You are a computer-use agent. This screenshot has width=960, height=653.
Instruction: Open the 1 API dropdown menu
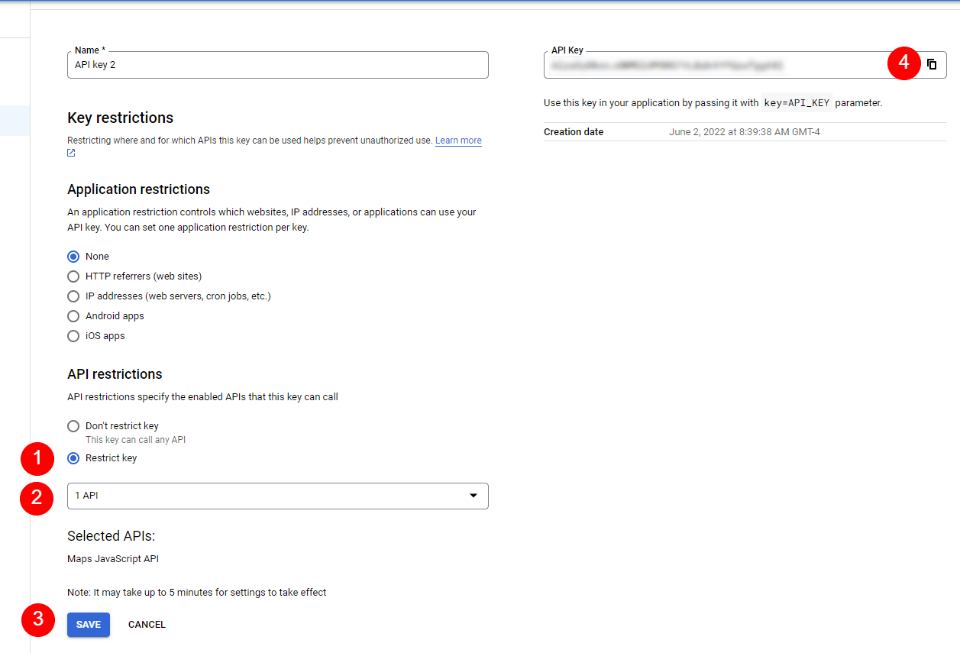(277, 495)
